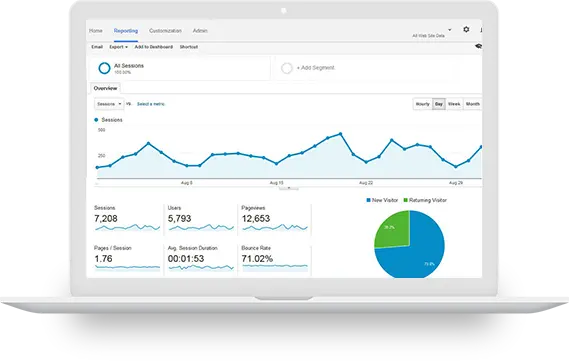Viewport: 569px width, 361px height.
Task: Click the Aug 29 date label
Action: [456, 183]
